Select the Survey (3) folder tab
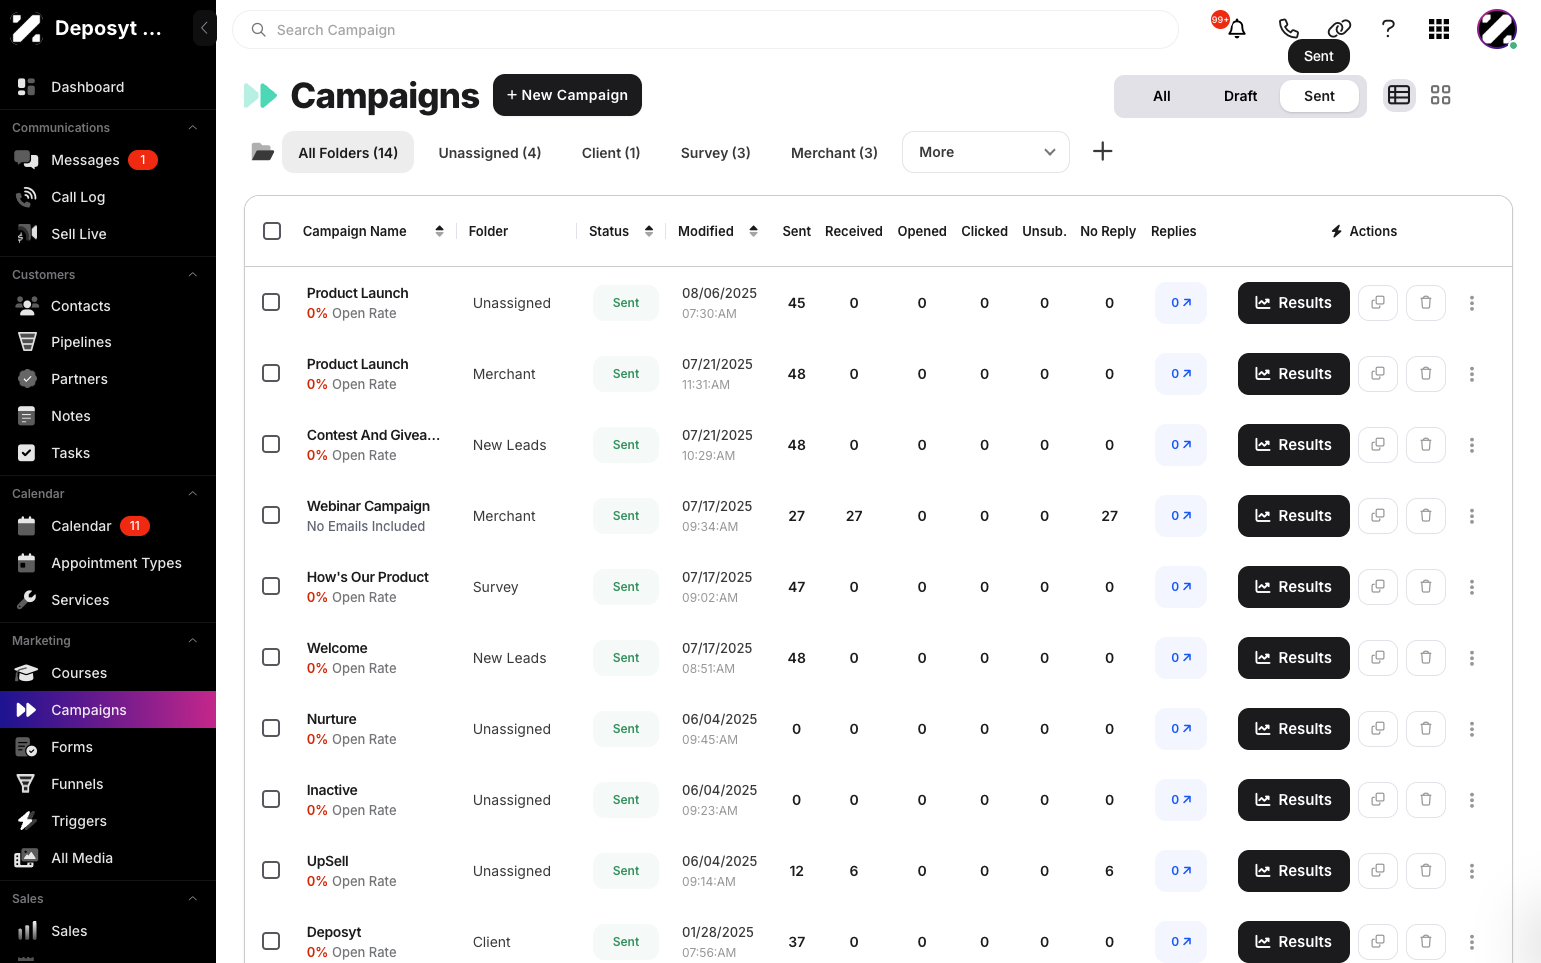The height and width of the screenshot is (963, 1541). (x=715, y=153)
